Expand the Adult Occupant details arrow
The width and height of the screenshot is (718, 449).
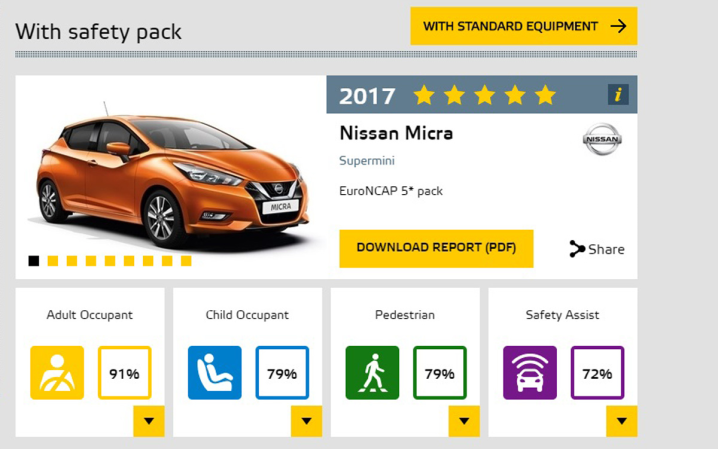click(149, 421)
